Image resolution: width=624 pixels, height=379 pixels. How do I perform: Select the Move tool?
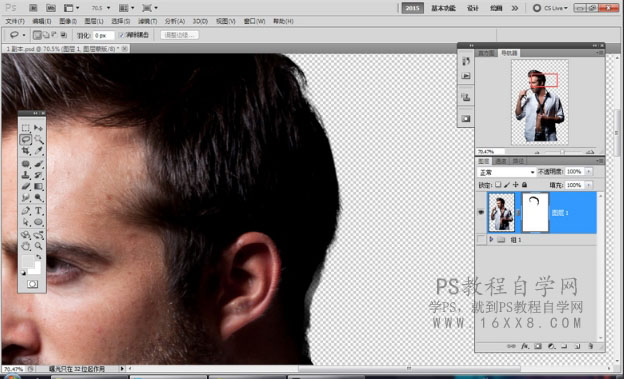[39, 128]
